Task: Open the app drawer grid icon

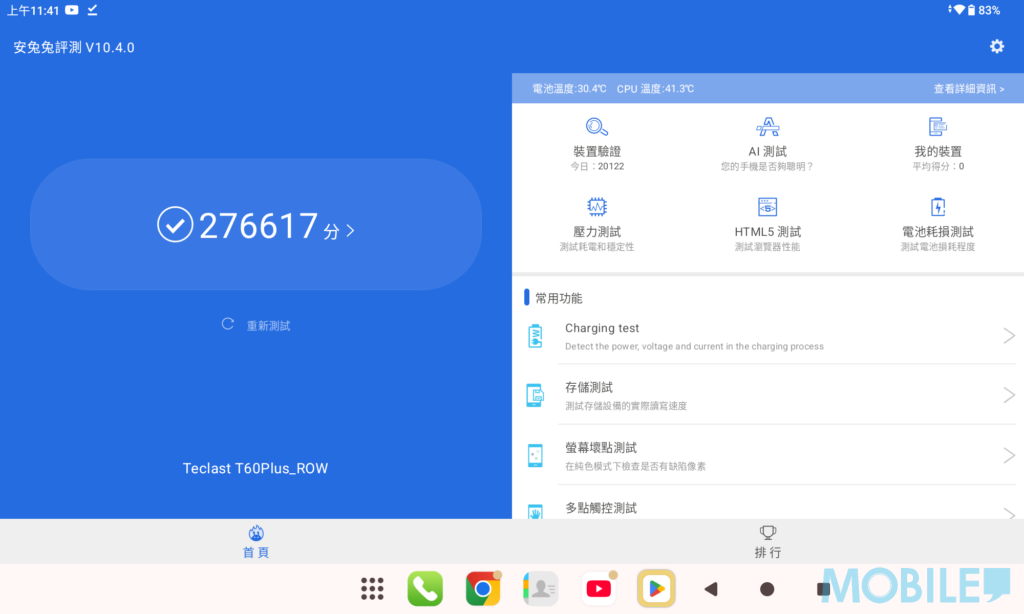Action: 373,589
